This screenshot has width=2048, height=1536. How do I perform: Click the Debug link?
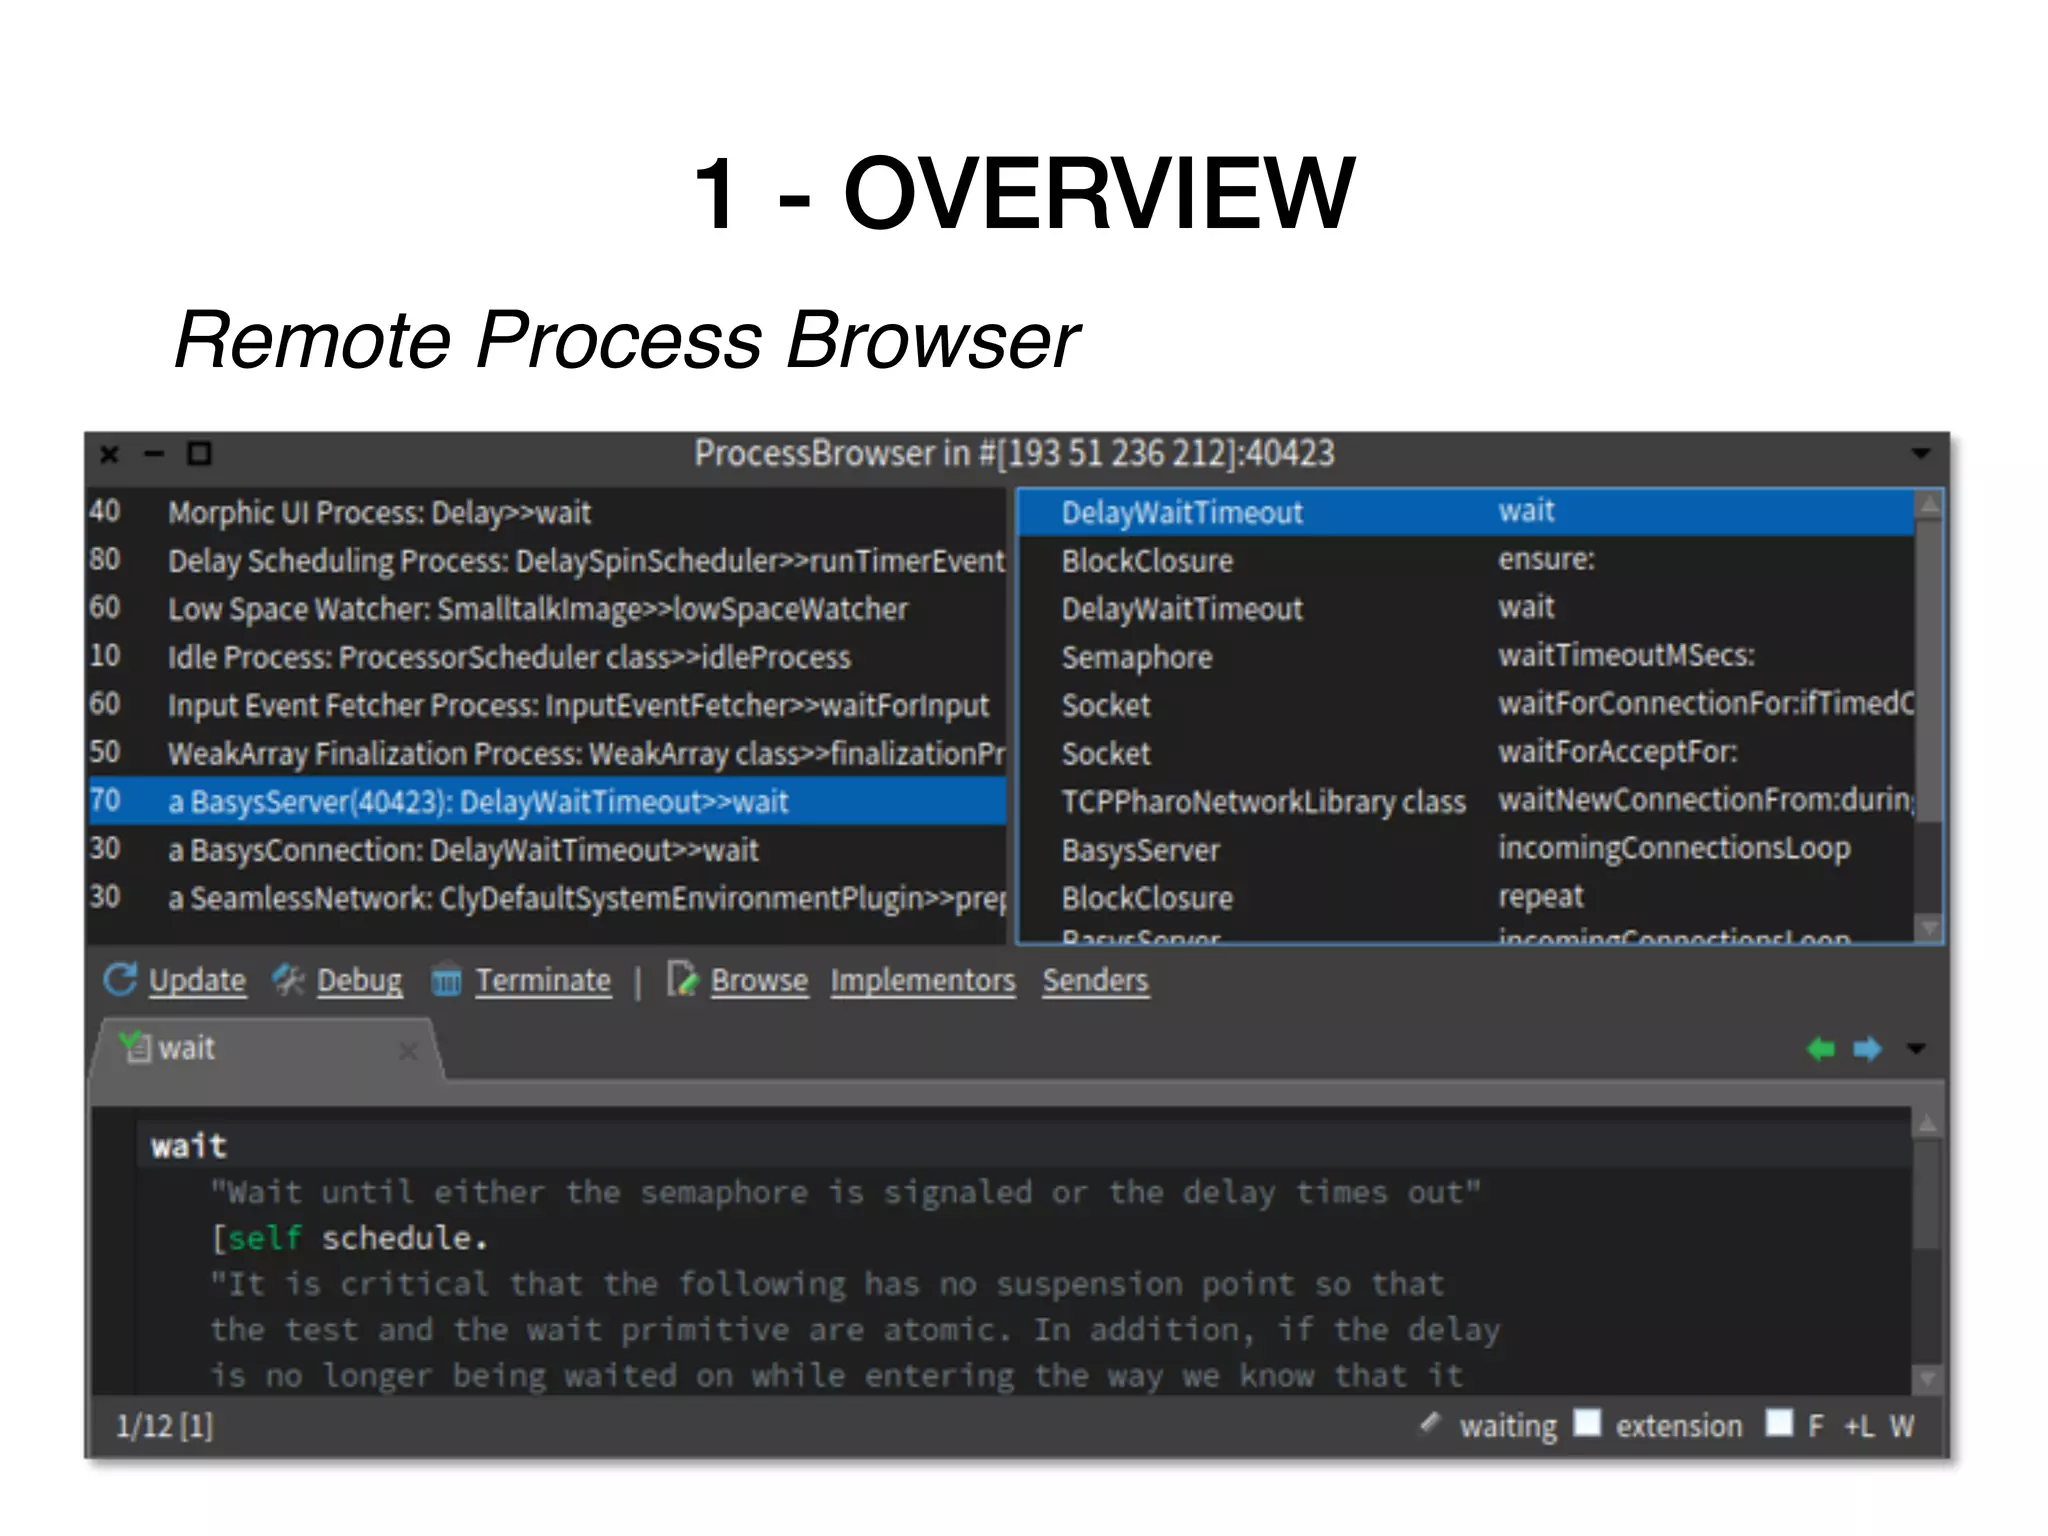359,980
